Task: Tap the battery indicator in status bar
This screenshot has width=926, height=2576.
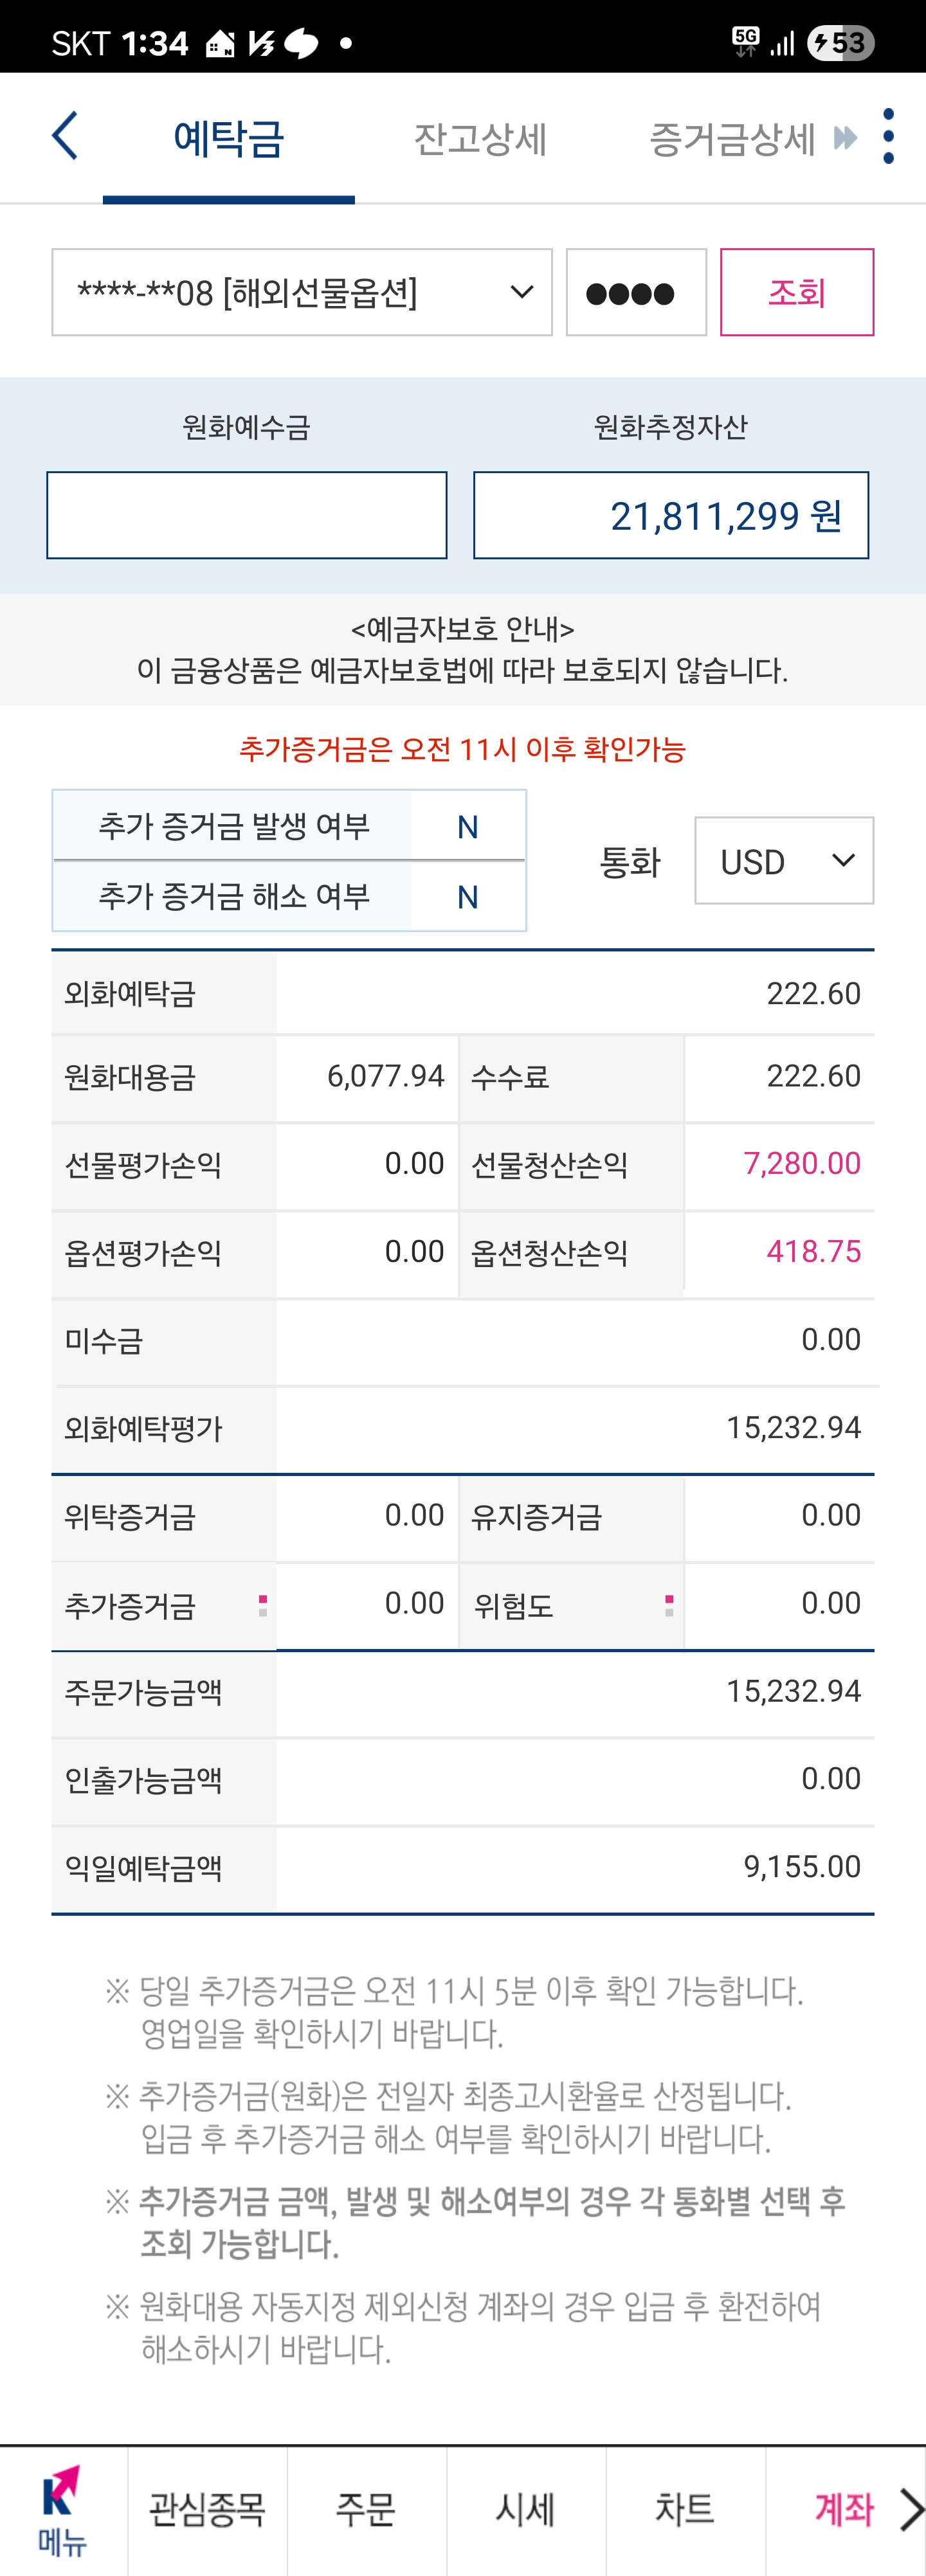Action: coord(841,43)
